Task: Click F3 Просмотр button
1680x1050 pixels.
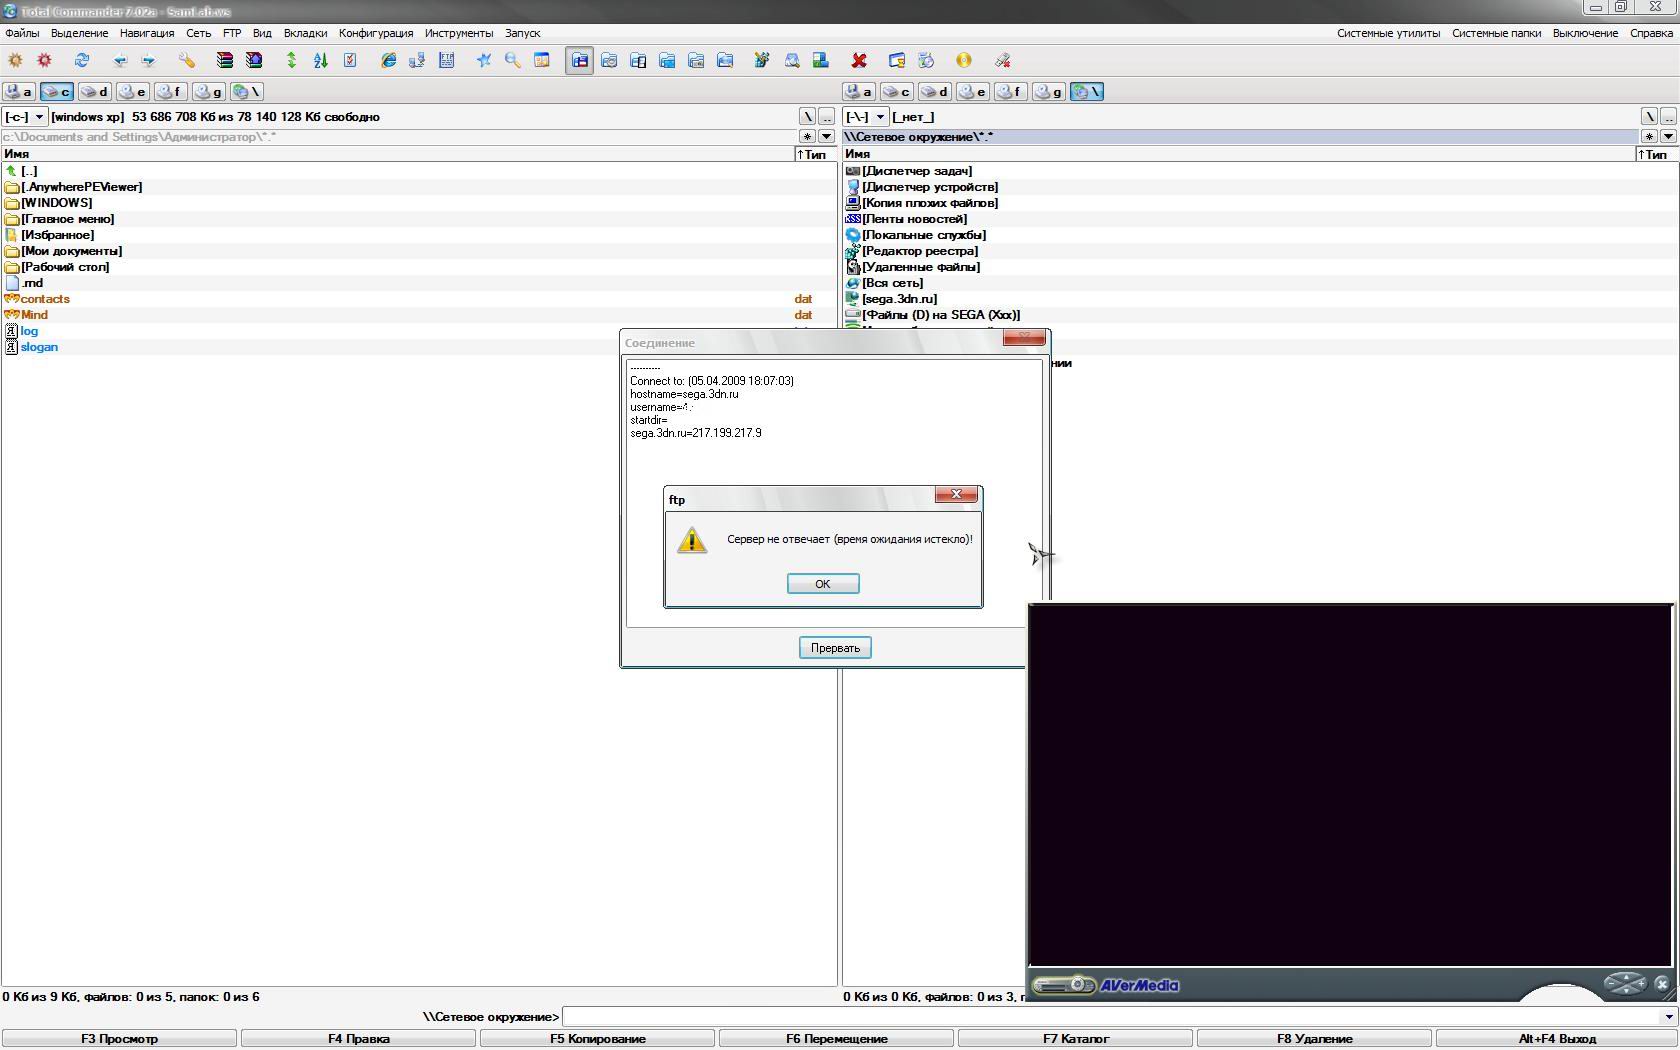Action: pyautogui.click(x=119, y=1039)
